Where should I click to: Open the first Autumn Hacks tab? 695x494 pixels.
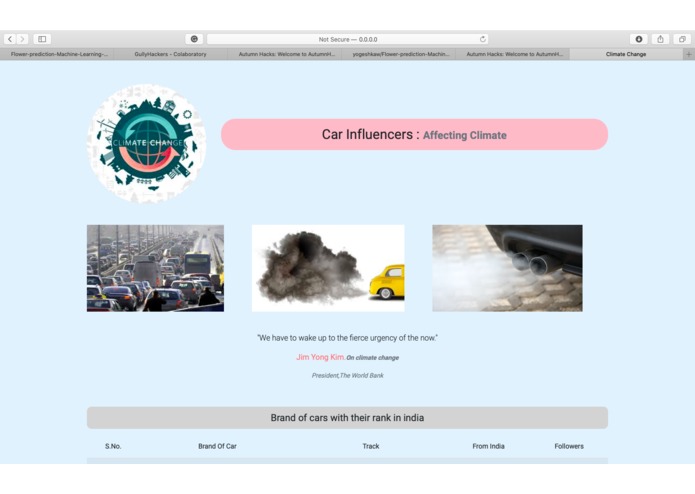click(x=285, y=54)
